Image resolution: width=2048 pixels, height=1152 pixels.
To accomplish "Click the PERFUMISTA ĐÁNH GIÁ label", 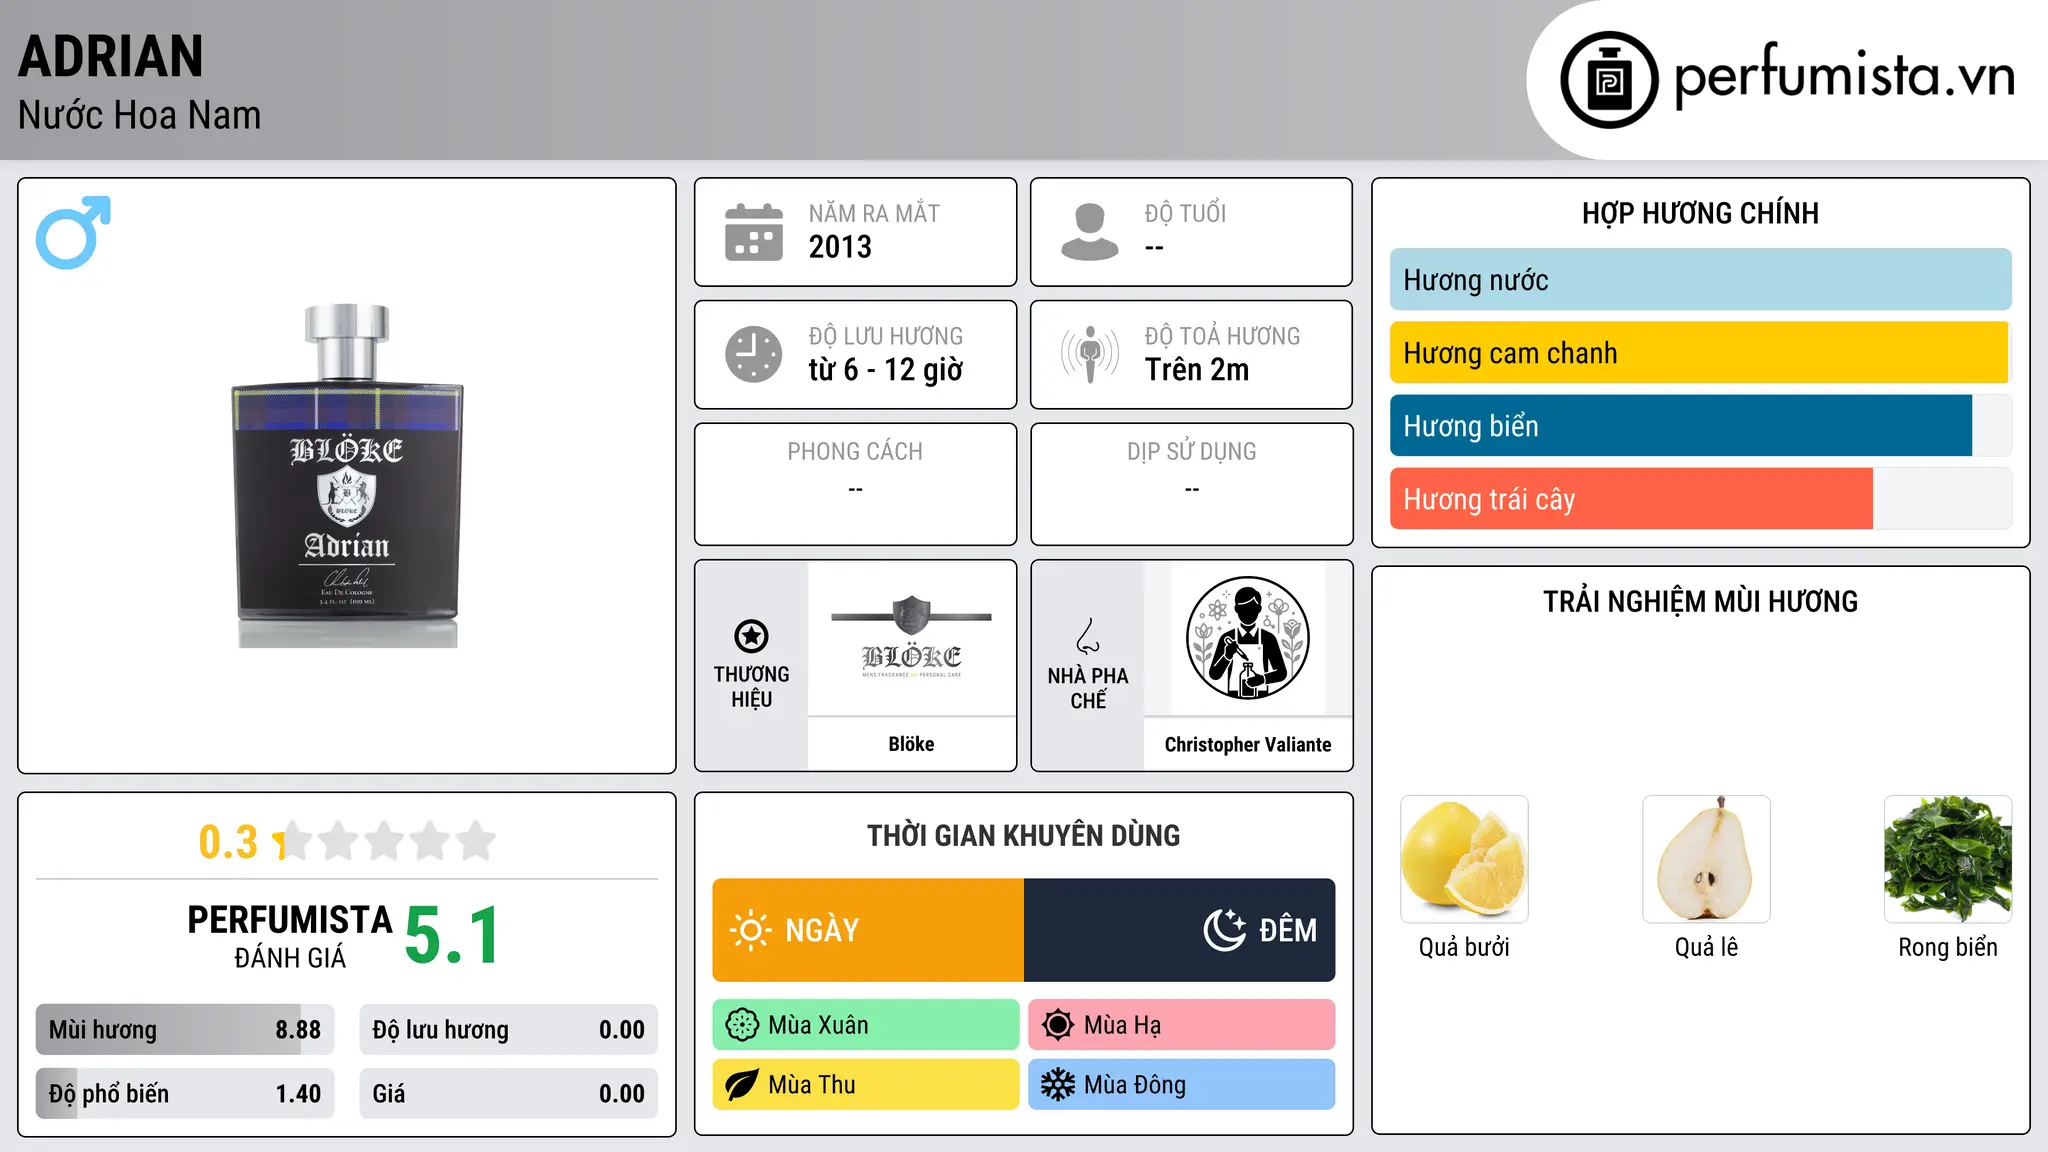I will [290, 936].
